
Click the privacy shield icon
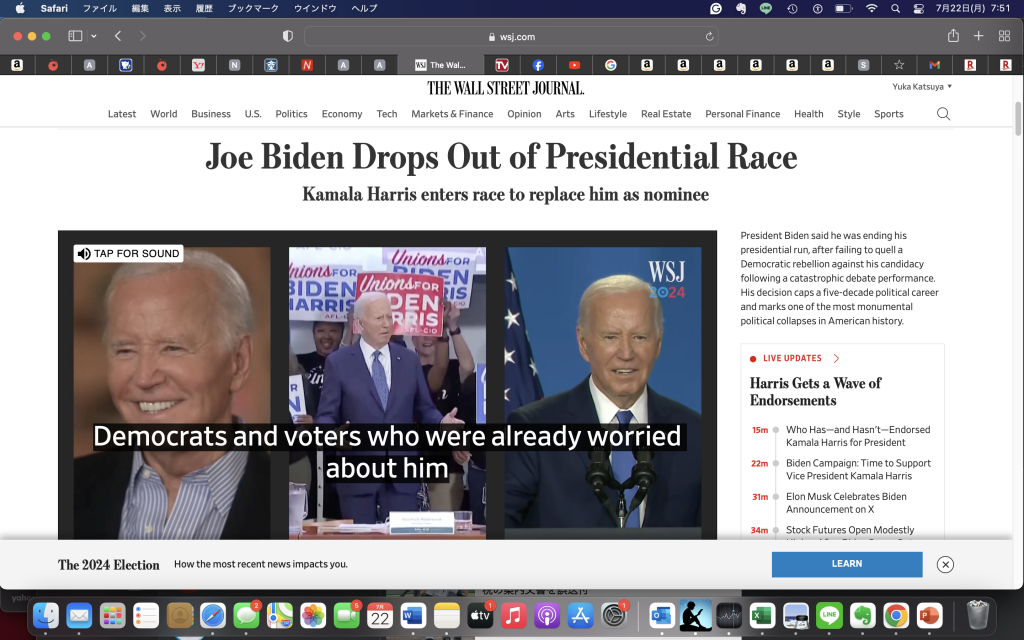point(288,36)
